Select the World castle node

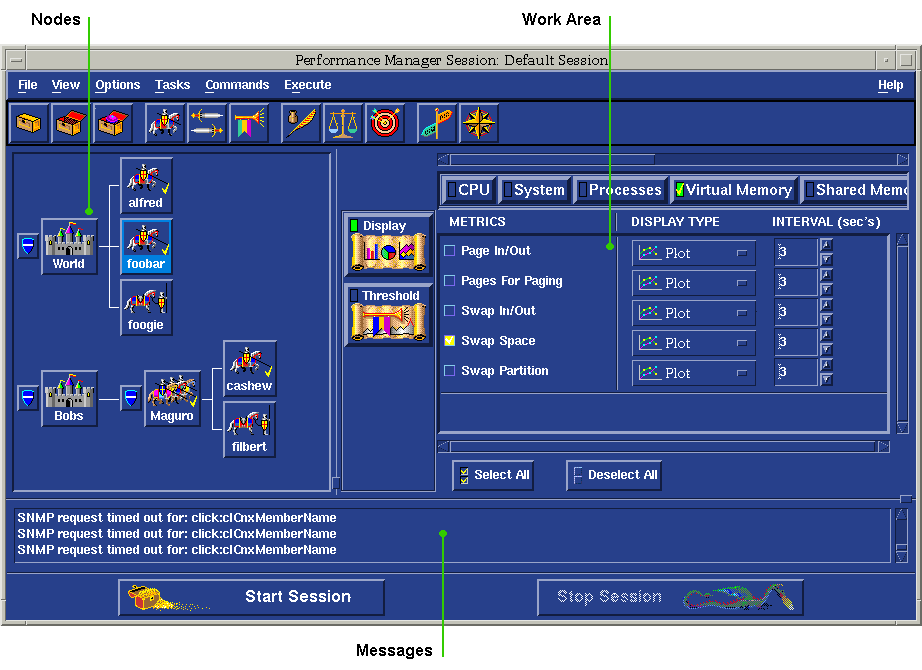coord(69,246)
